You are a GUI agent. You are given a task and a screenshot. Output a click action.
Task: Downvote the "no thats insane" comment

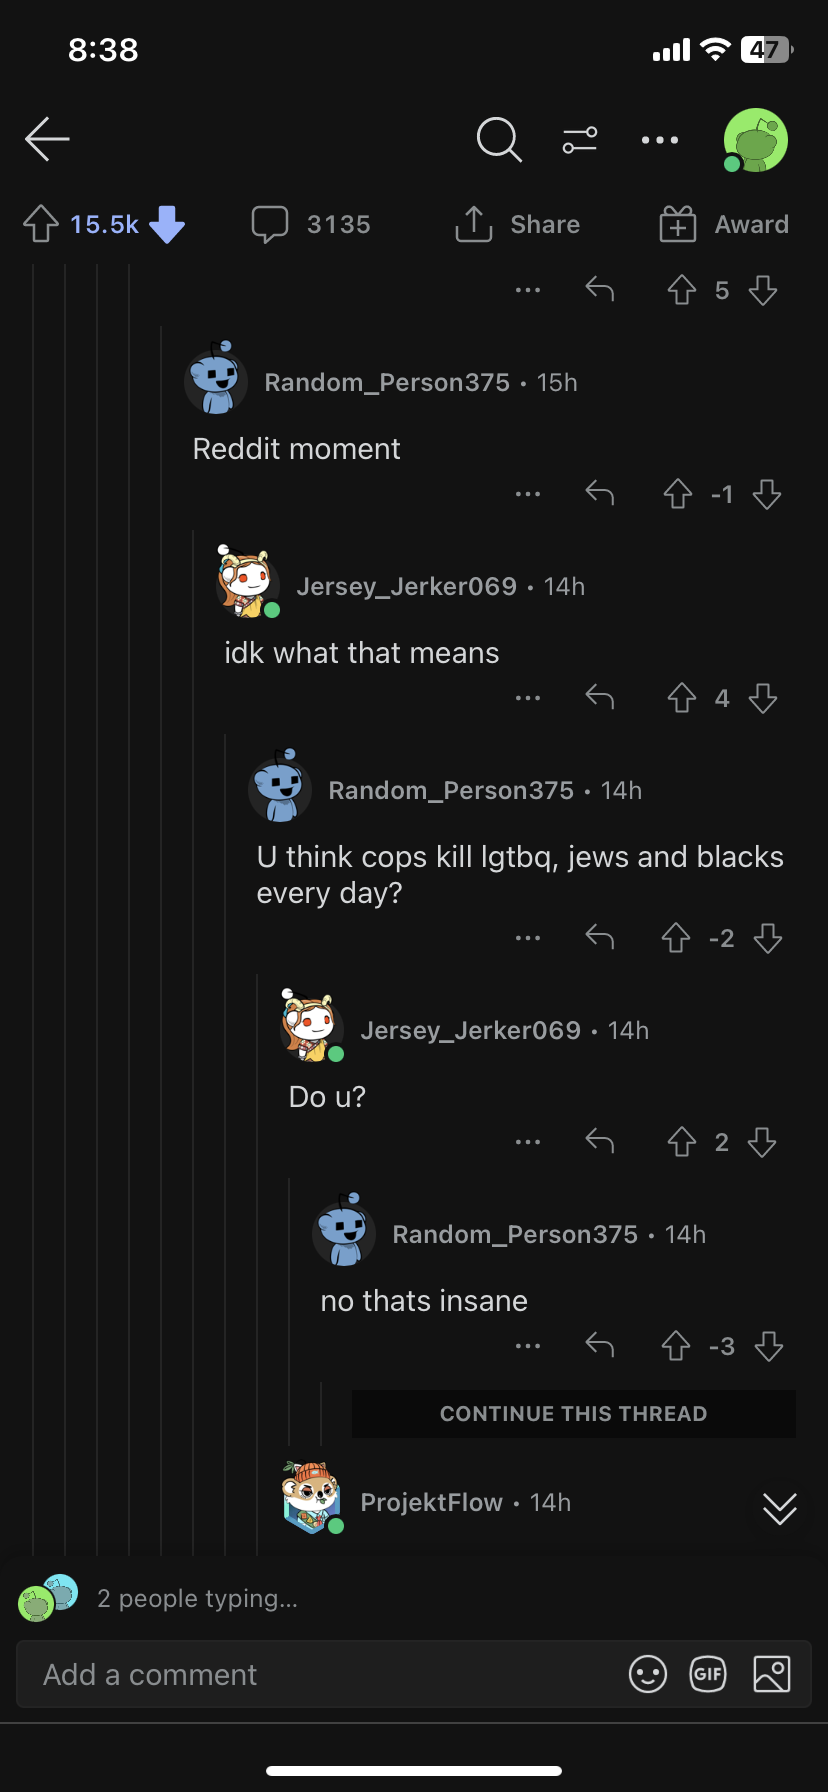768,1346
